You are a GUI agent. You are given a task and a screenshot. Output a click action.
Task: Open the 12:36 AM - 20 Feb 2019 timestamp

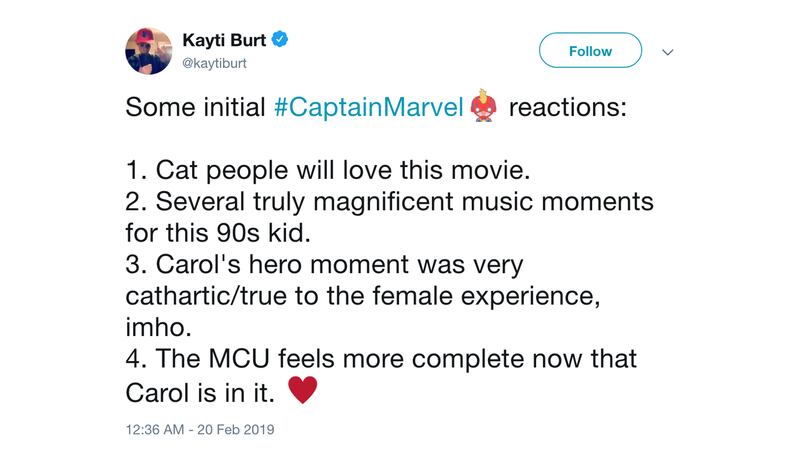tap(200, 430)
